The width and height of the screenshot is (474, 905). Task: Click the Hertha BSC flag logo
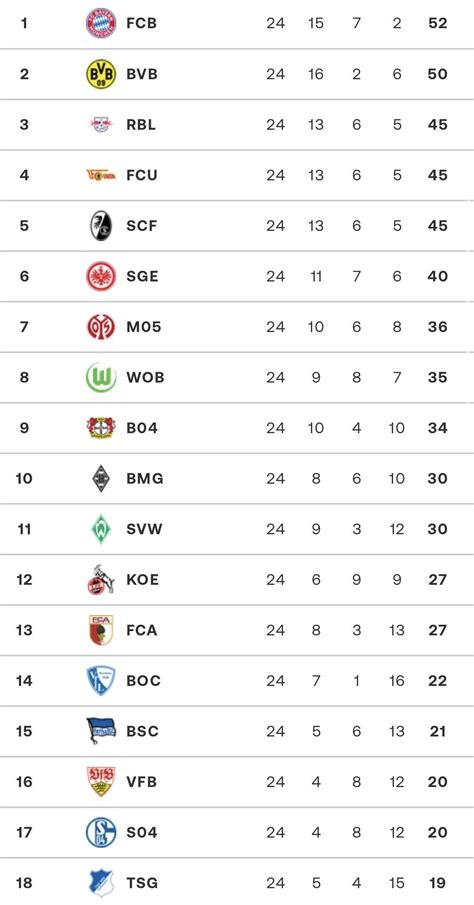coord(101,731)
